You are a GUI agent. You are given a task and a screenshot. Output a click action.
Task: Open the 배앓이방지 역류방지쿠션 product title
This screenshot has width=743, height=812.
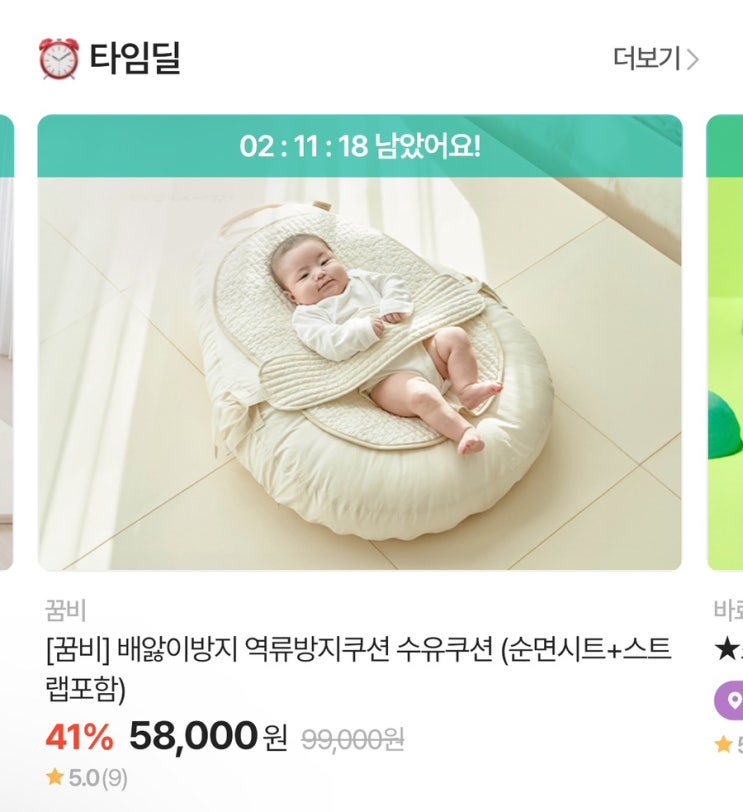tap(358, 668)
